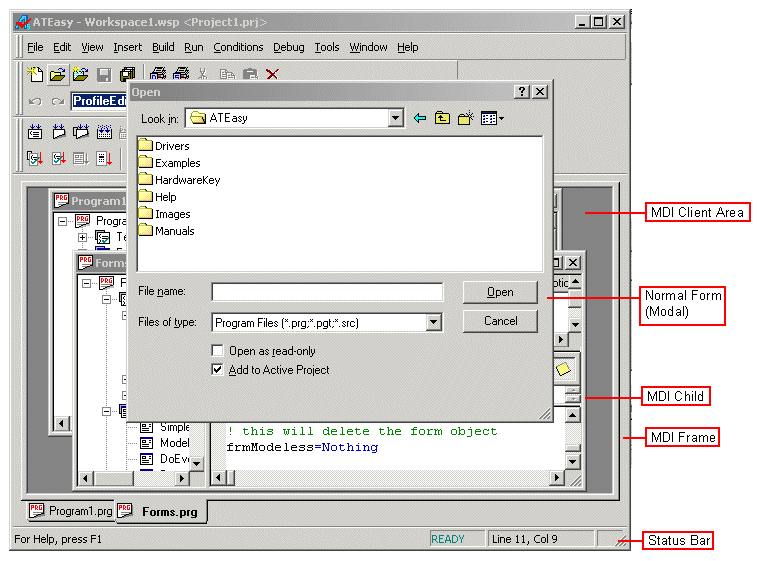This screenshot has height=561, width=758.
Task: Open the Insert menu
Action: [128, 47]
